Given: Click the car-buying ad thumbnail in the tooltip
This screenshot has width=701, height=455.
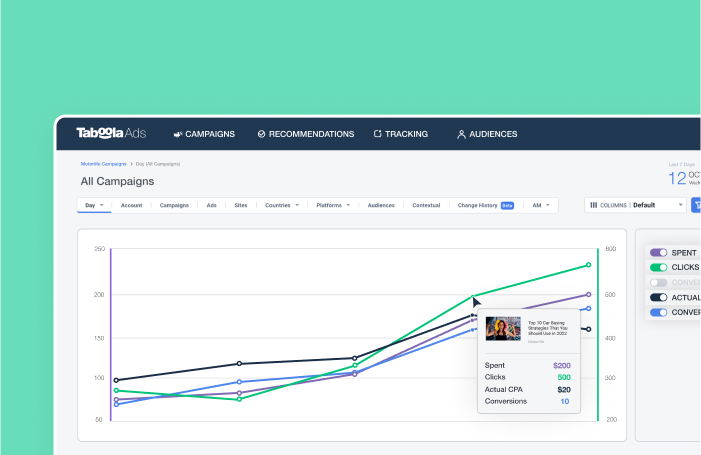Looking at the screenshot, I should coord(503,329).
